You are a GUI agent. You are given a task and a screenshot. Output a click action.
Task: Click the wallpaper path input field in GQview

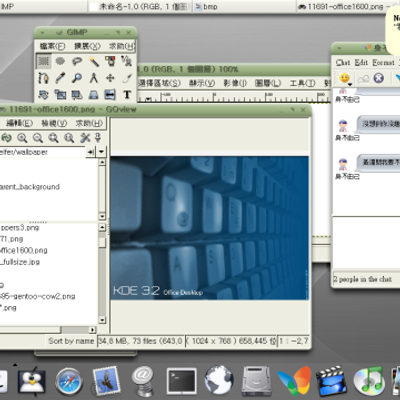click(x=42, y=152)
